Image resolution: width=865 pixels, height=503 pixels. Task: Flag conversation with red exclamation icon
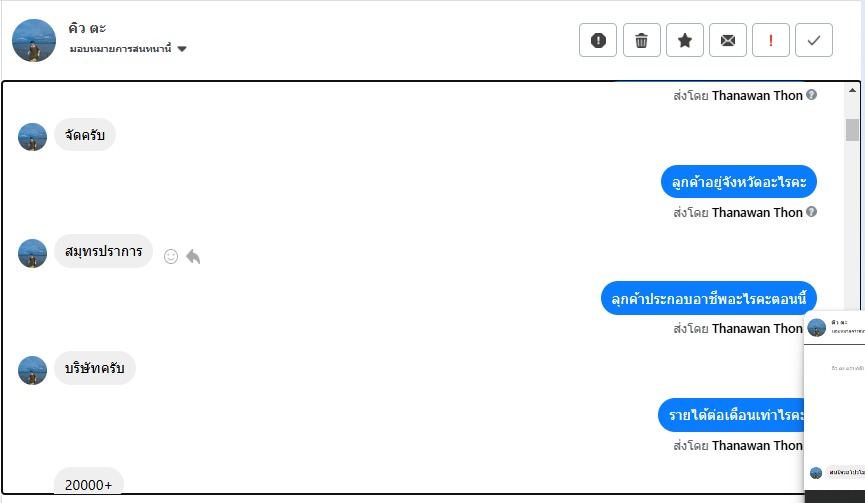coord(771,40)
